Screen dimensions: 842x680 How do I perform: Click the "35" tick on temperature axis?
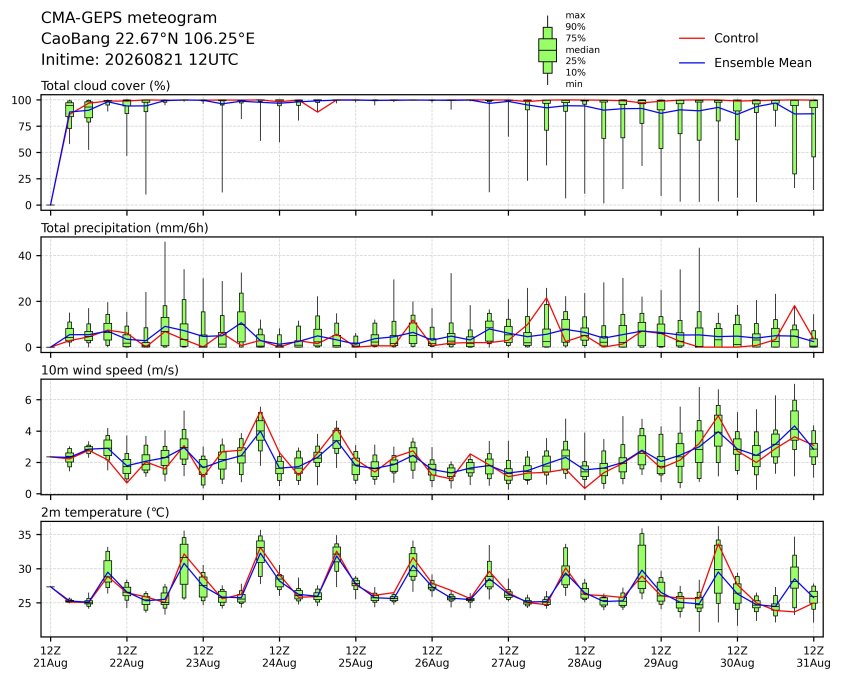[x=26, y=534]
